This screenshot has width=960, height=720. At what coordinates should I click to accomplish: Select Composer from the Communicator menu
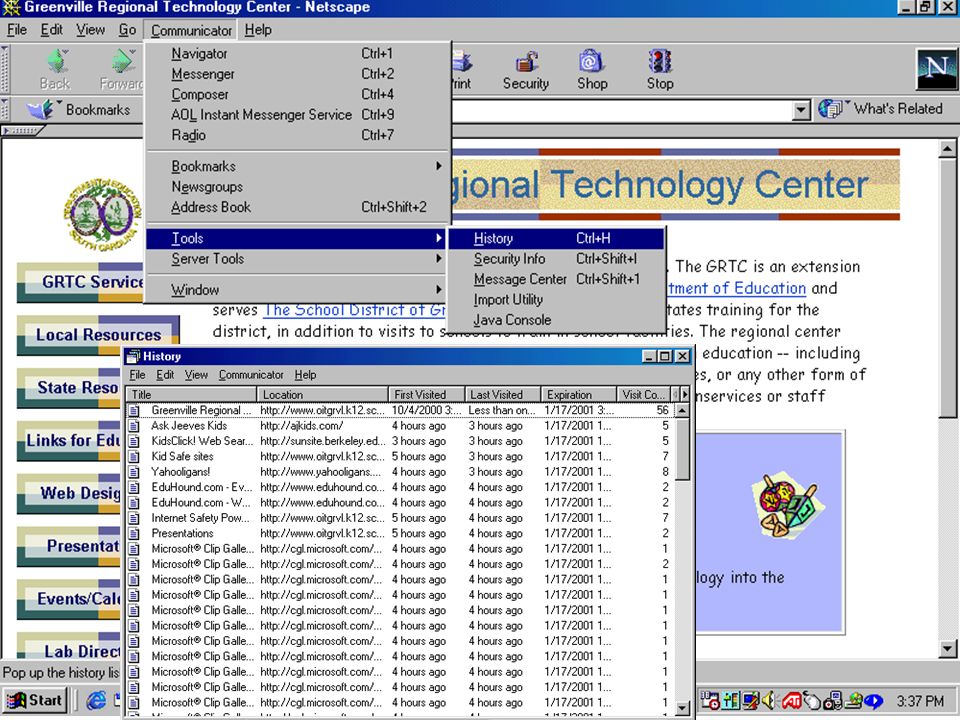click(x=298, y=94)
